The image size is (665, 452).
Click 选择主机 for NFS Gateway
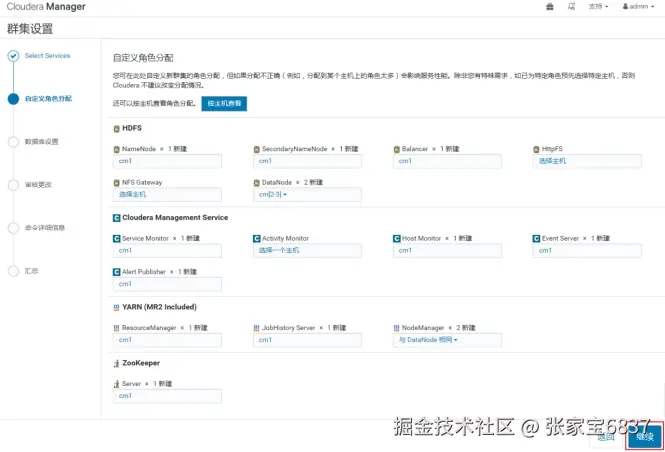pyautogui.click(x=167, y=195)
